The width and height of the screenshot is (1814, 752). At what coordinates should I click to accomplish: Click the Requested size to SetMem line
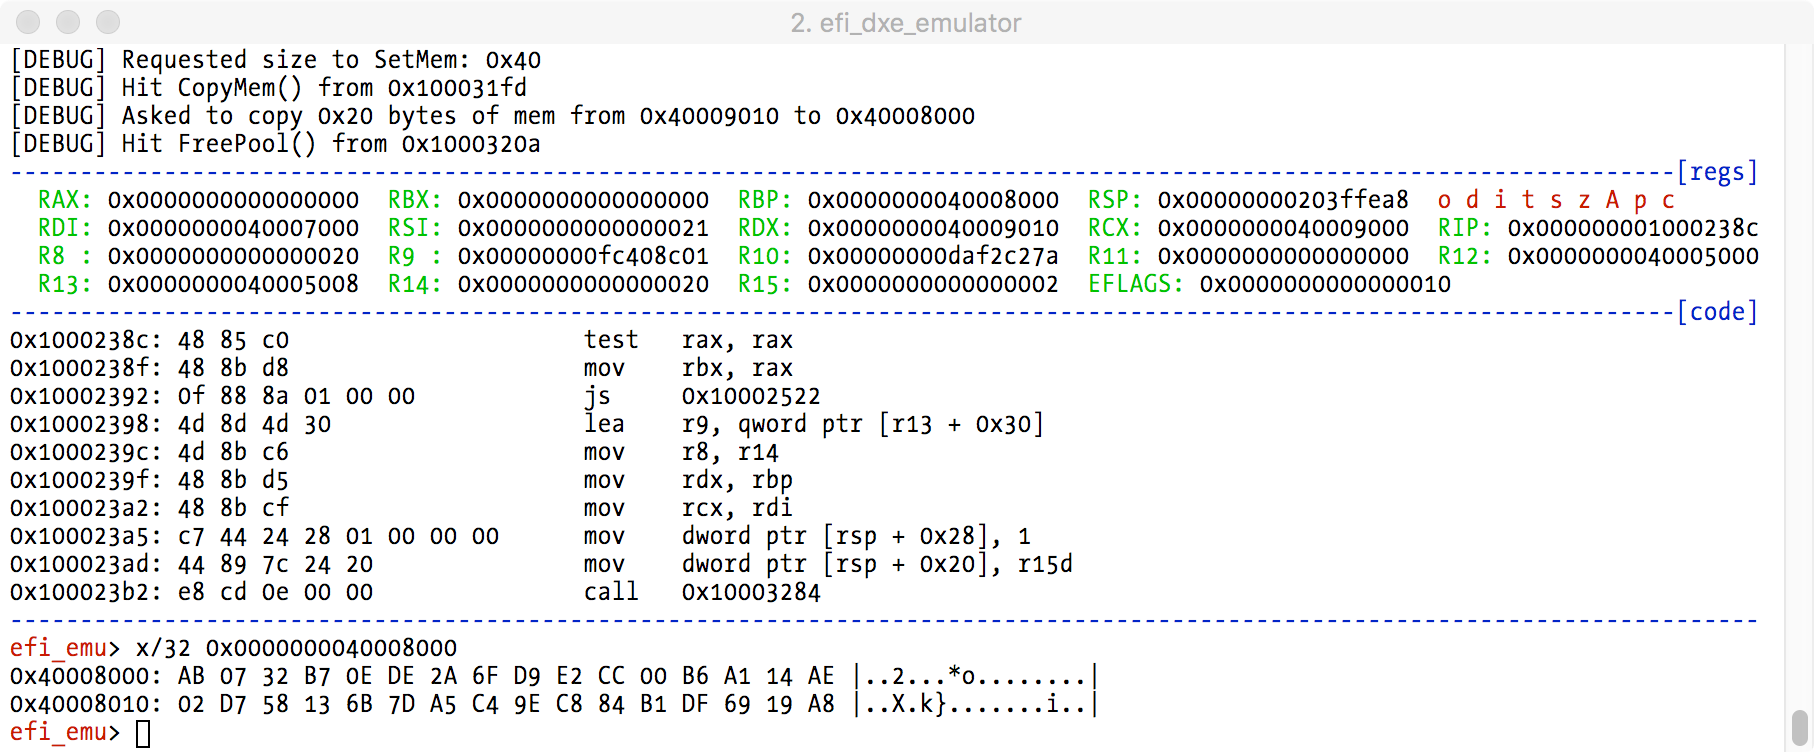275,60
